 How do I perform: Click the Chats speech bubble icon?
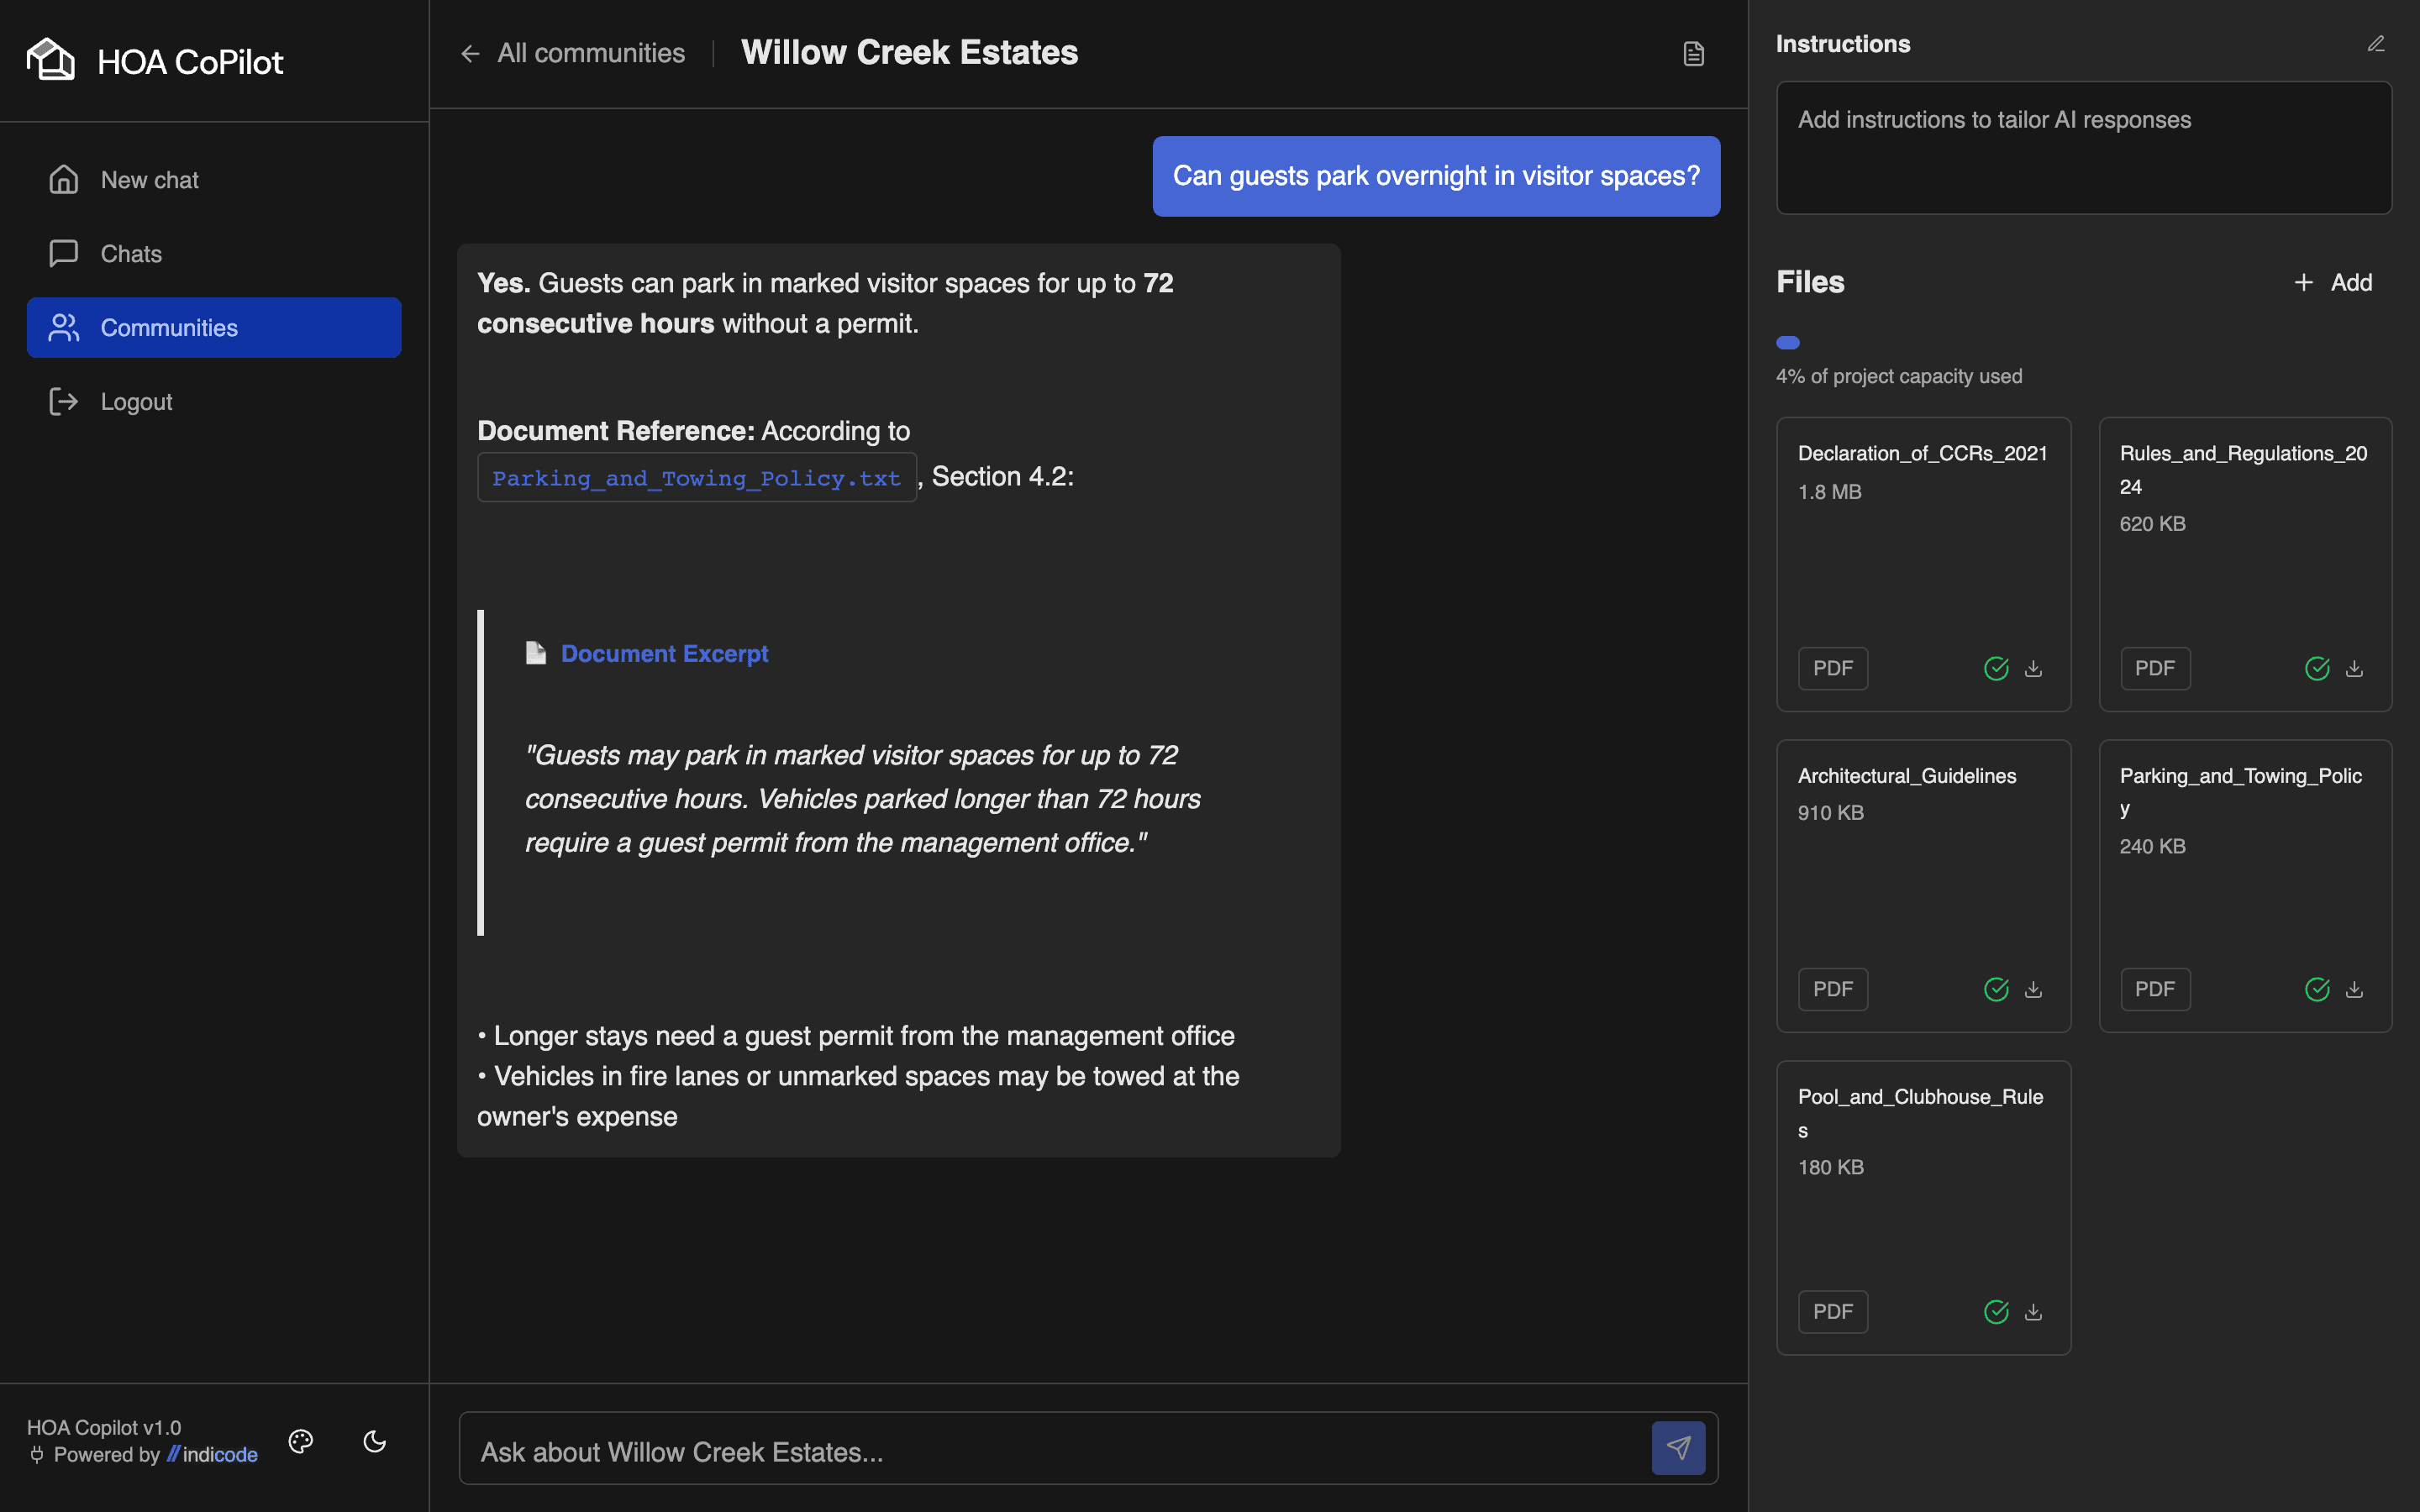(x=63, y=254)
